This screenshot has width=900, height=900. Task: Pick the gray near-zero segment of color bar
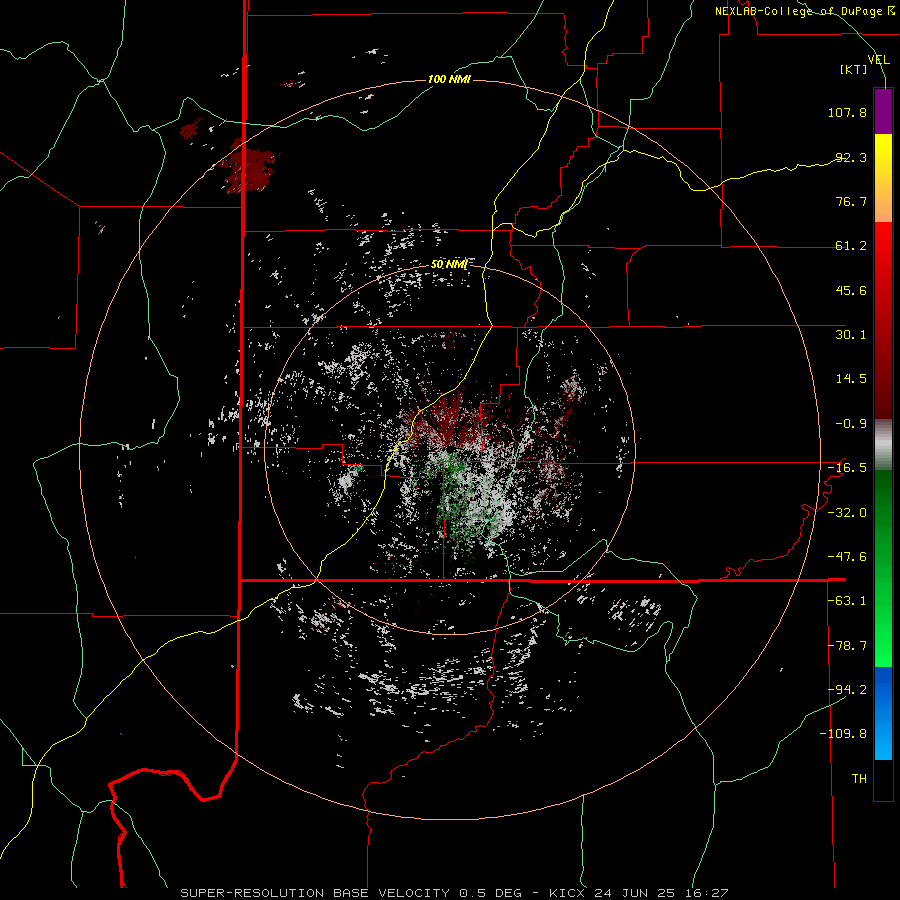tap(883, 445)
